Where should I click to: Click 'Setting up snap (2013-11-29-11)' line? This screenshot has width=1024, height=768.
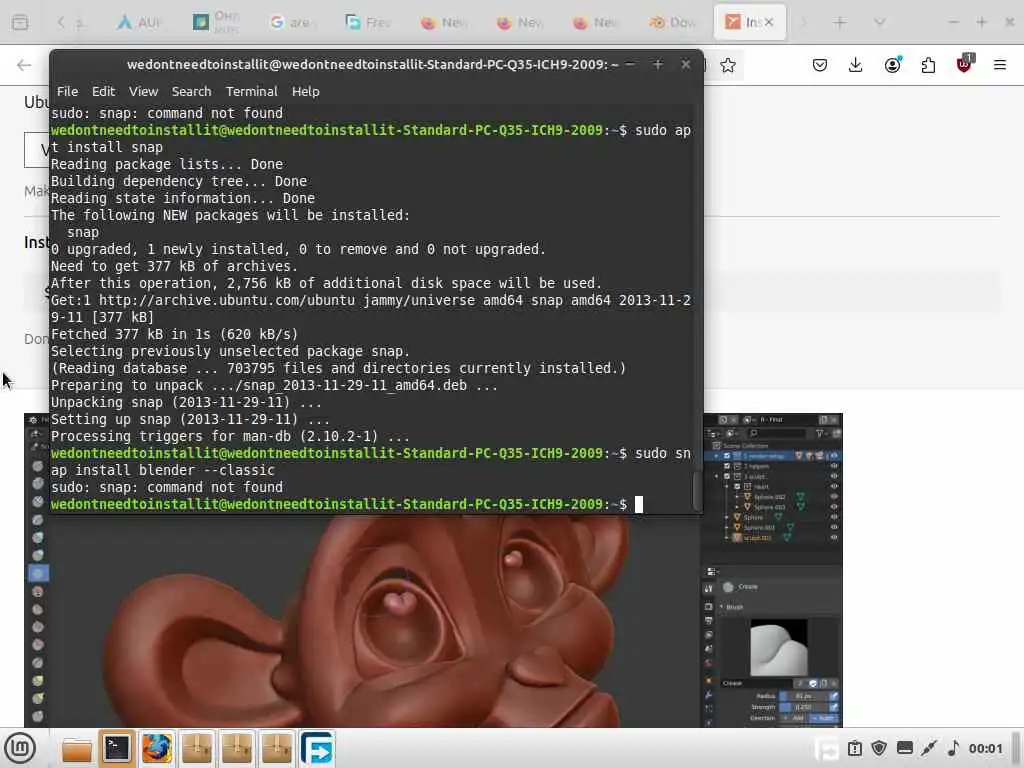point(191,419)
